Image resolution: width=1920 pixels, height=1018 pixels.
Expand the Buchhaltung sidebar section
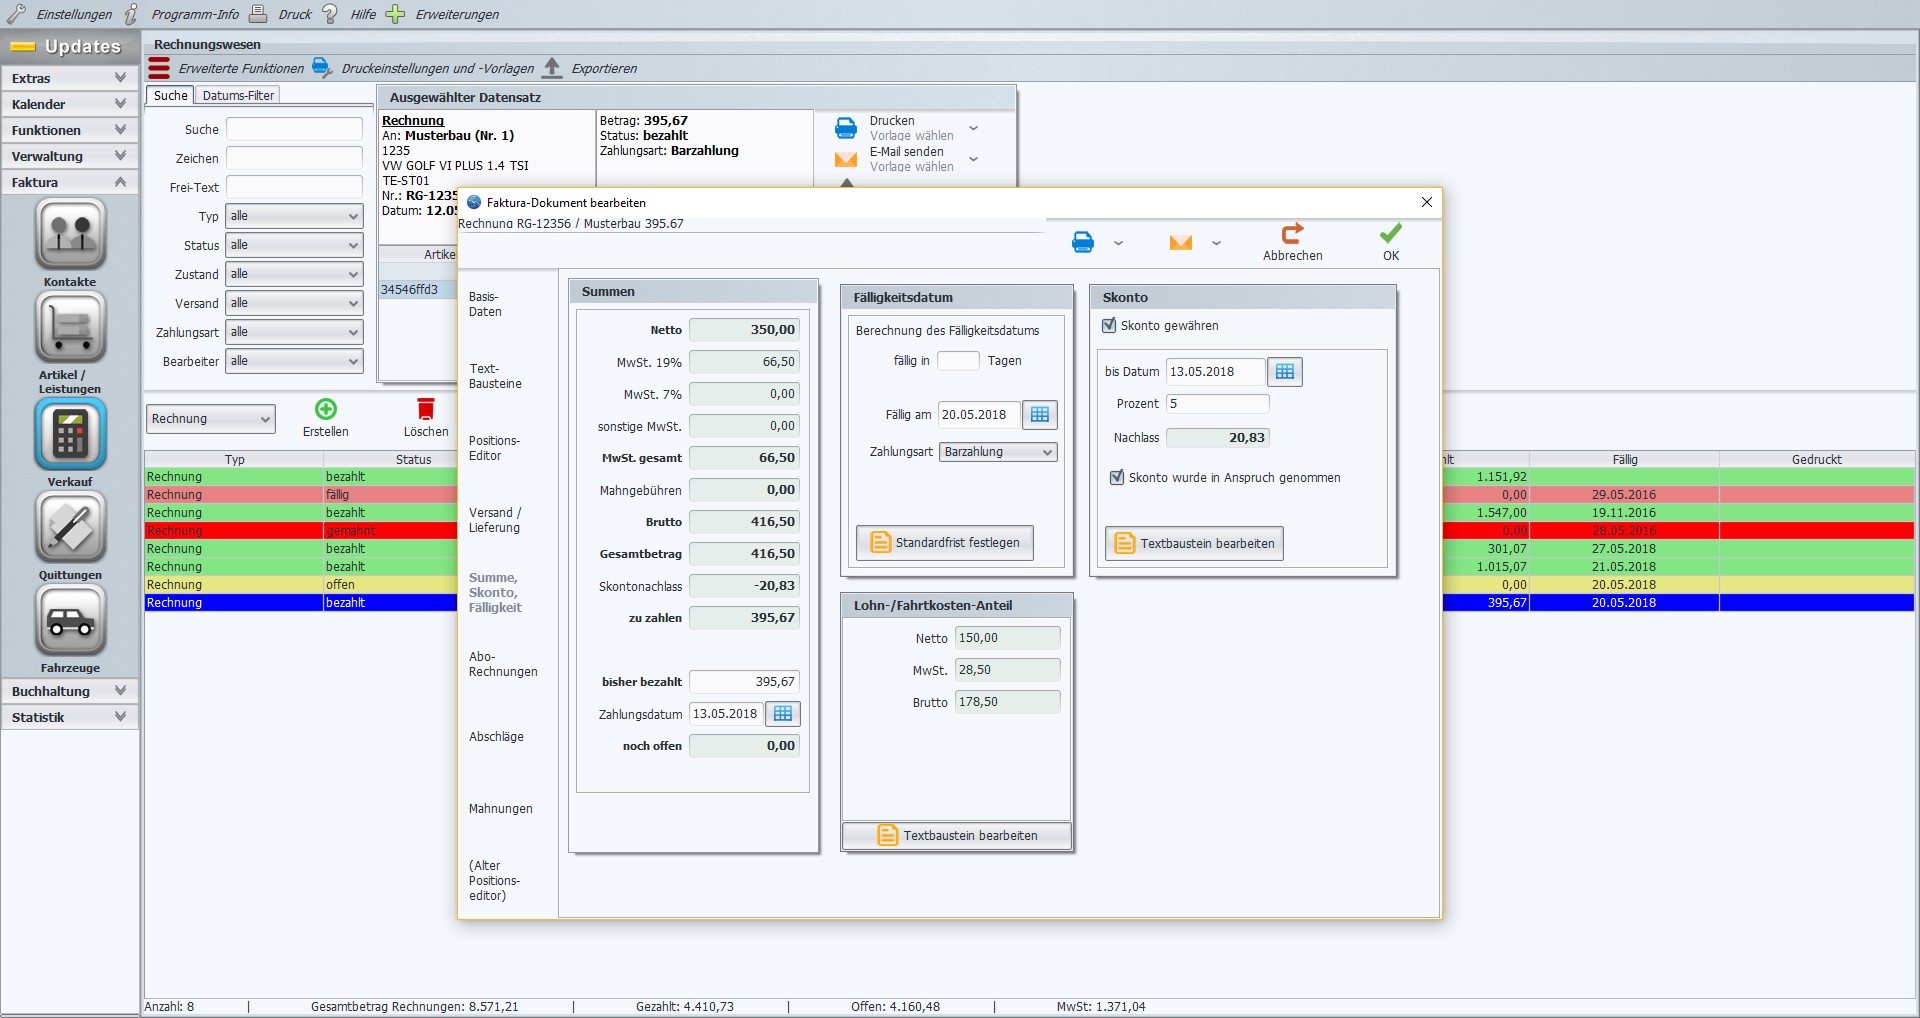[x=70, y=691]
